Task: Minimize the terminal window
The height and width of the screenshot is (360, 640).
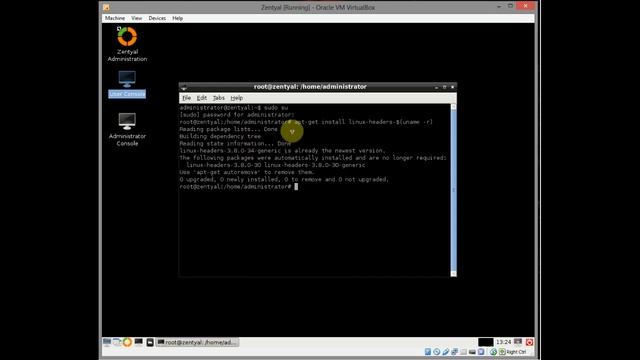Action: pos(436,87)
